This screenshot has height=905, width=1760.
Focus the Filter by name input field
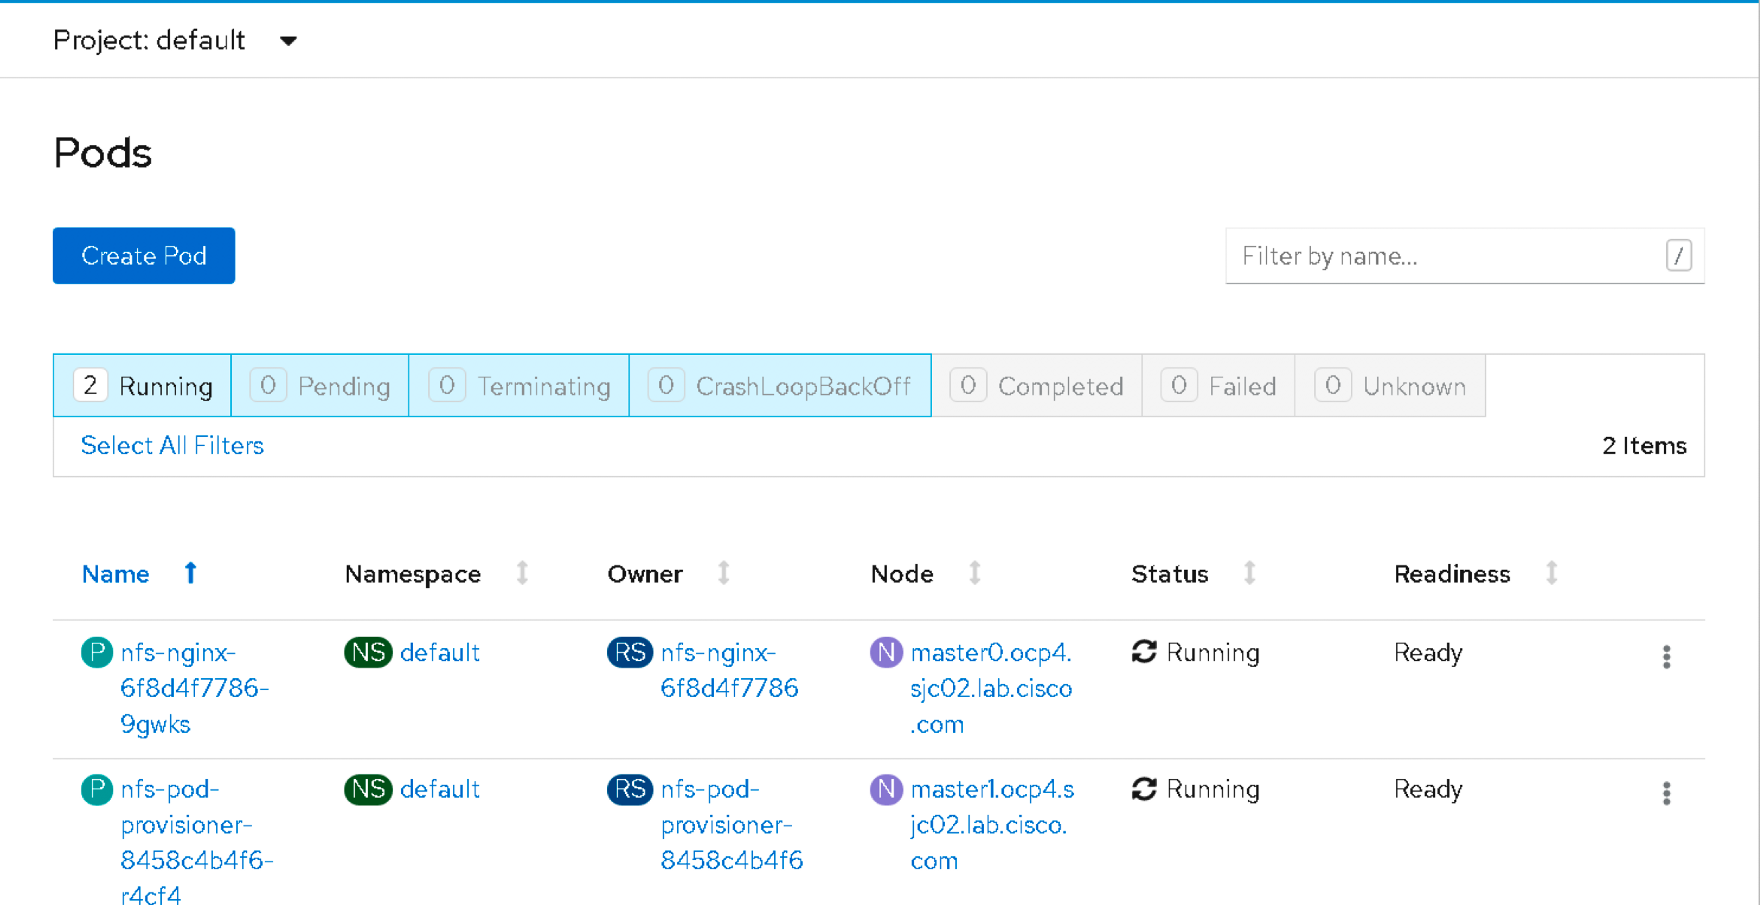click(x=1448, y=256)
